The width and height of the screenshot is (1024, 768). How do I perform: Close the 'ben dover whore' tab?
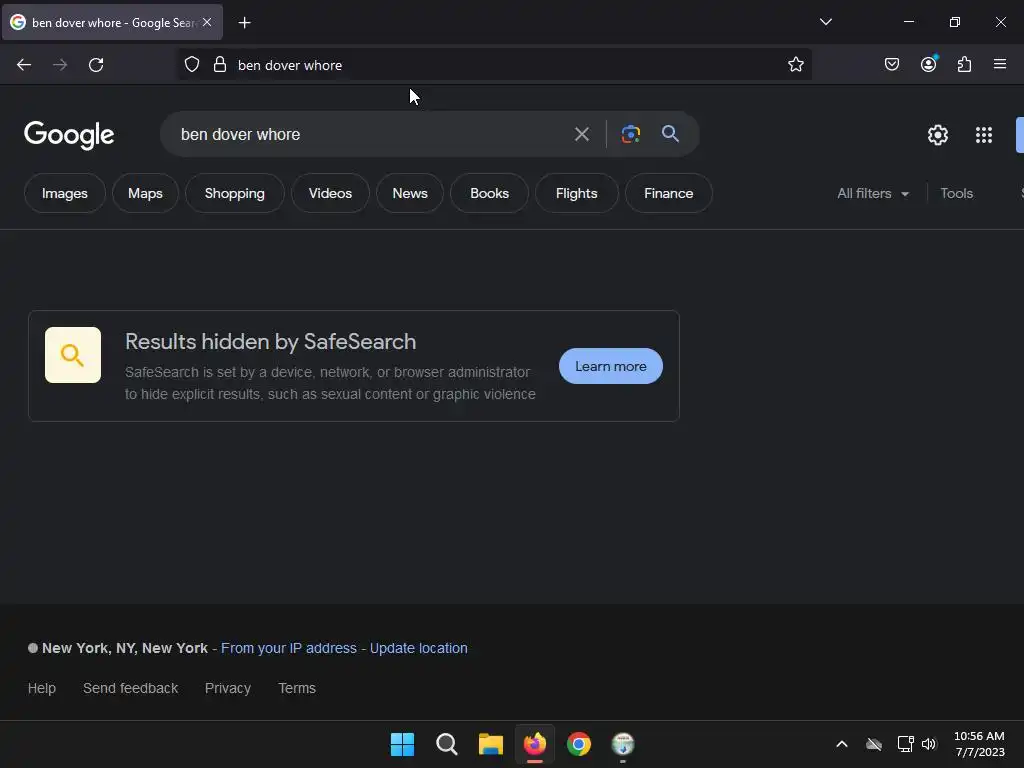207,22
